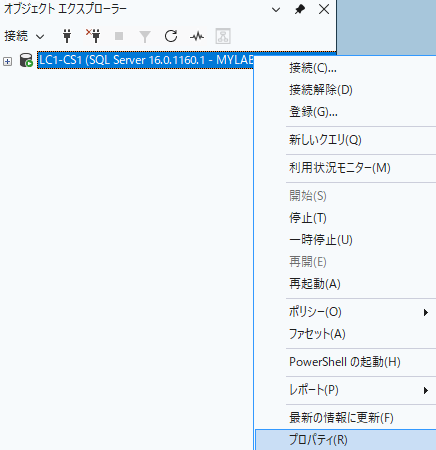Click the LC1-CS1 server database icon

[26, 60]
